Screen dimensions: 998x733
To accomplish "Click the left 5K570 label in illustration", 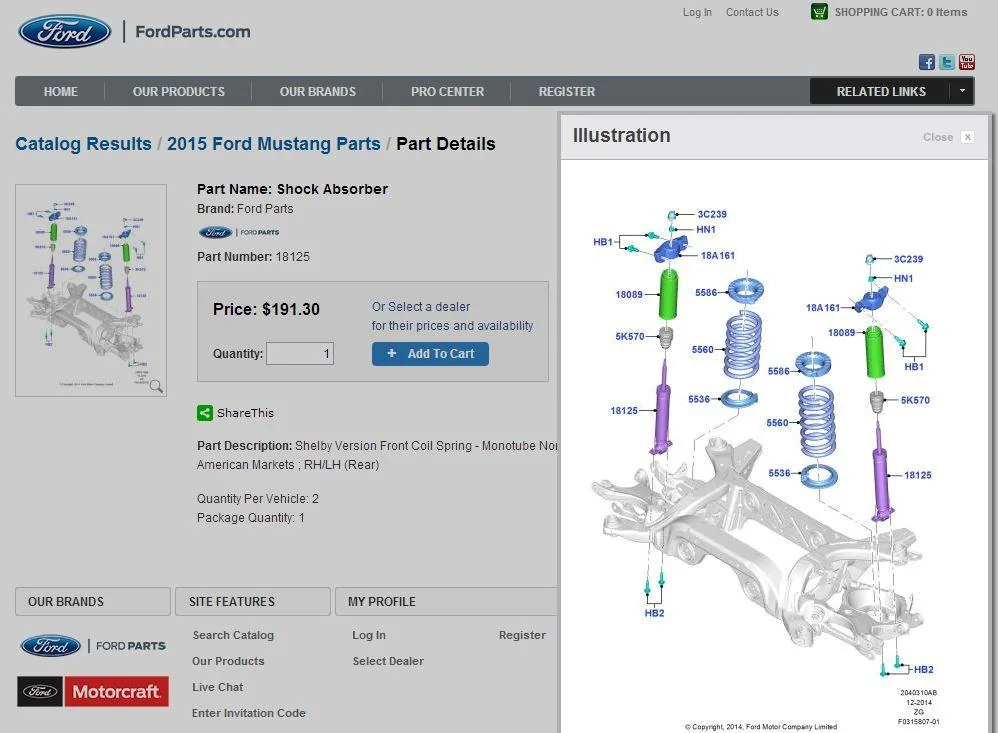I will coord(629,337).
